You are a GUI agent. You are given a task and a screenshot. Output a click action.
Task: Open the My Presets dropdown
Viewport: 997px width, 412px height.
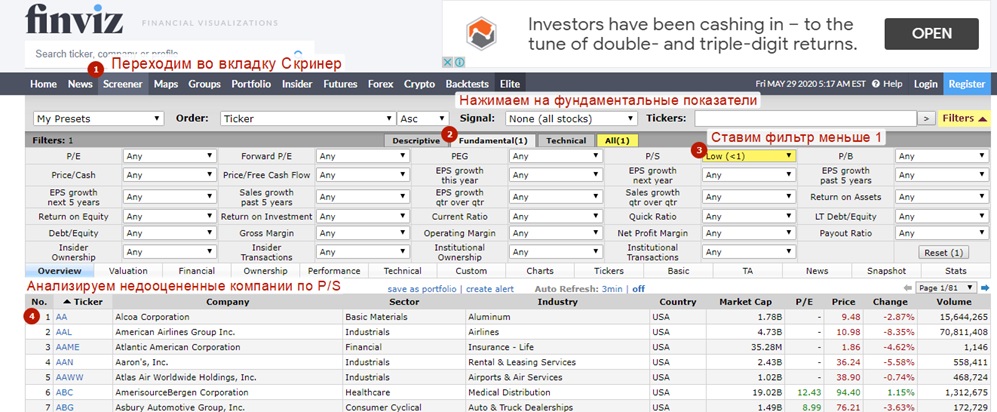(98, 118)
